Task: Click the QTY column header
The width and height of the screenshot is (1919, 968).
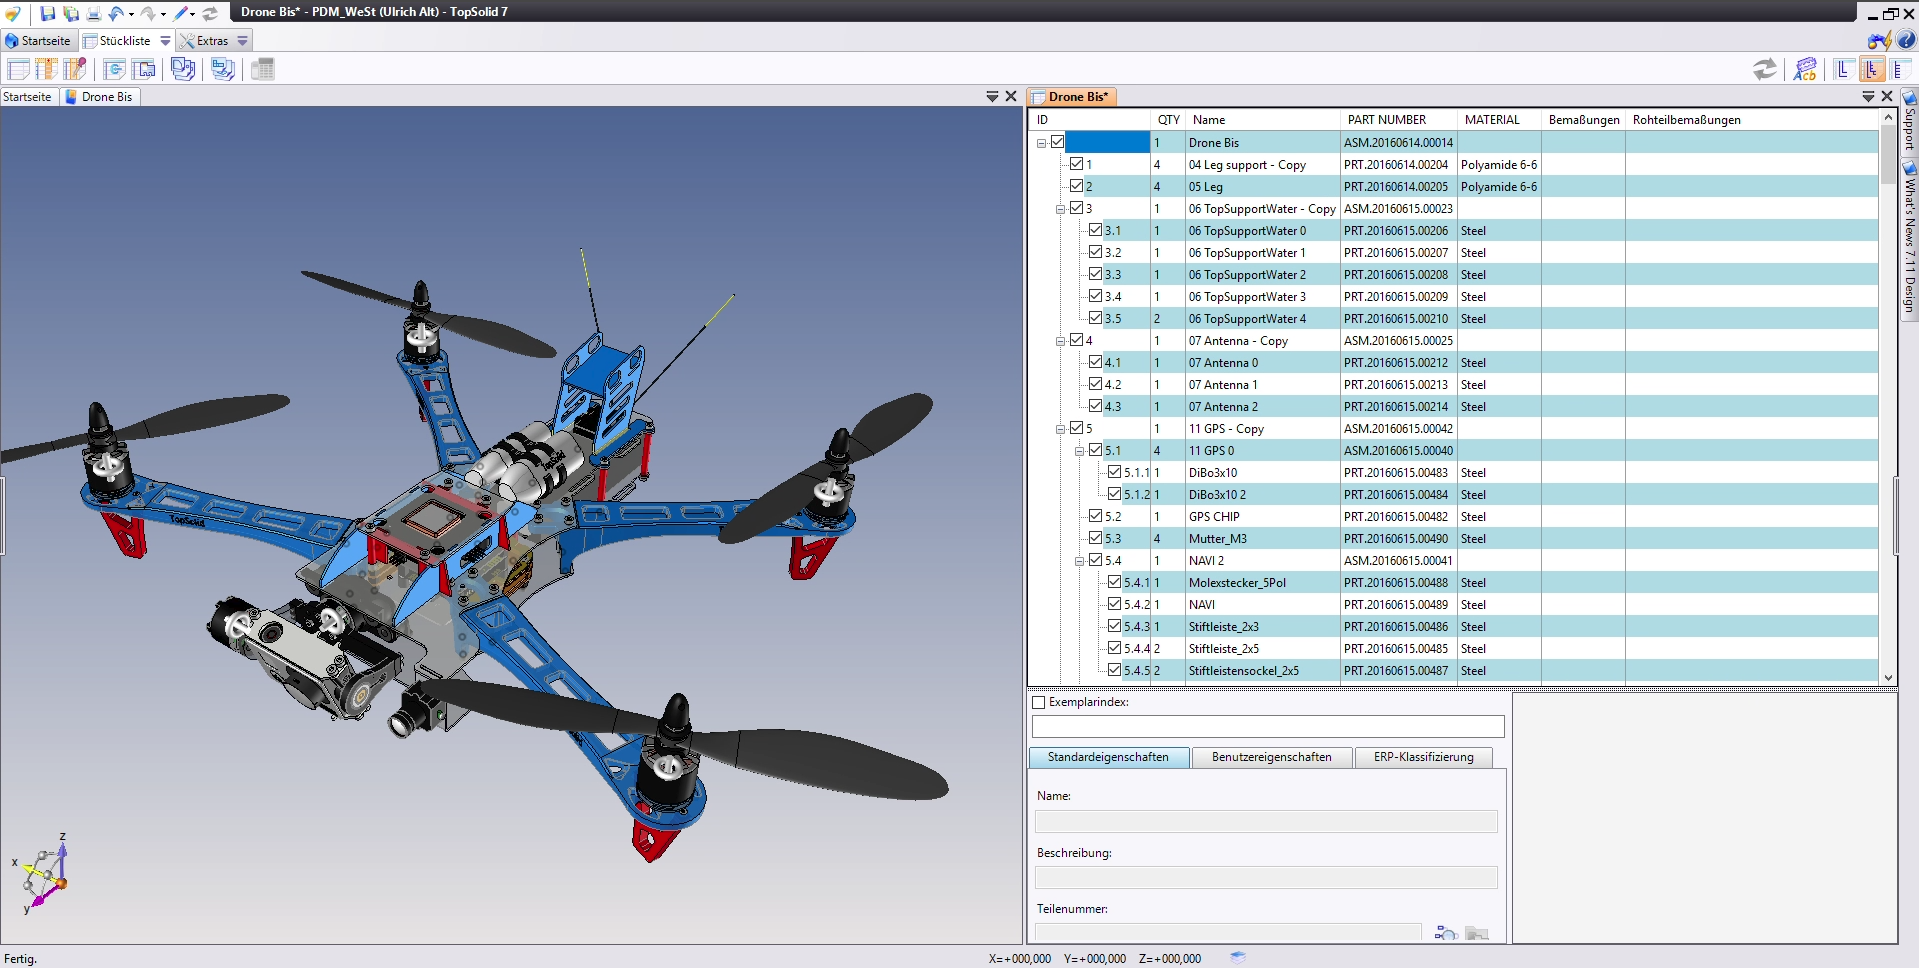Action: pos(1168,119)
